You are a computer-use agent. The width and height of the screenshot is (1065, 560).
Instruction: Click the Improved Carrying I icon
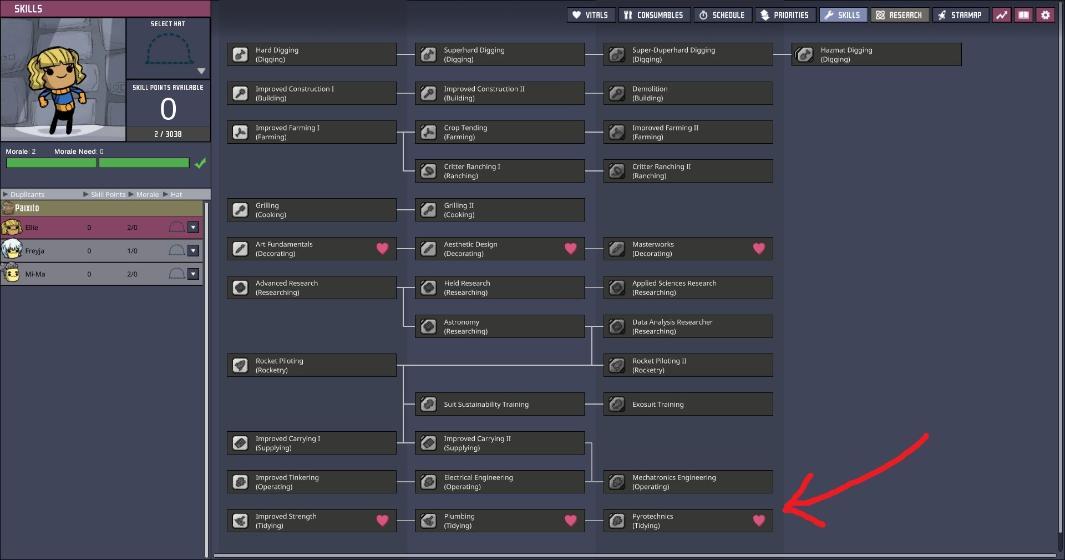(x=240, y=443)
